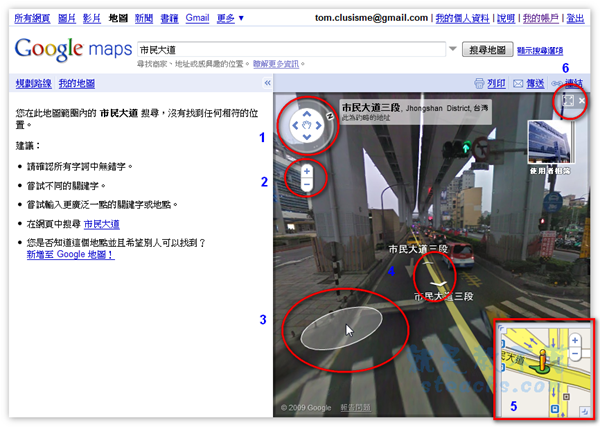Open the 我的帳戶 link
This screenshot has width=600, height=427.
tap(541, 18)
